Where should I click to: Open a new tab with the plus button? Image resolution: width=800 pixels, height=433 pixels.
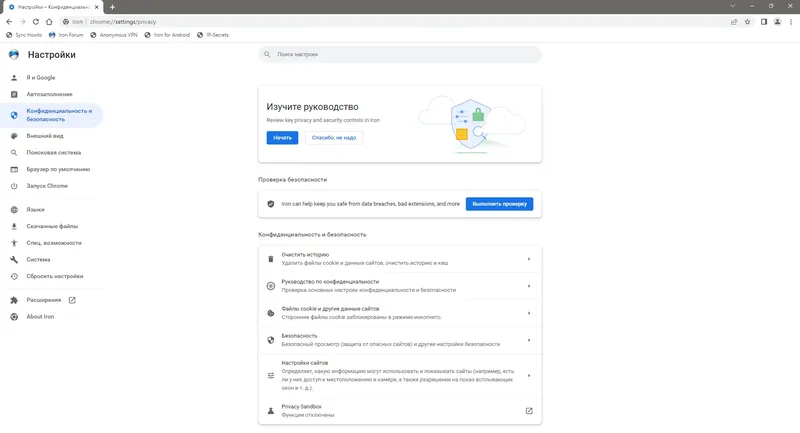coord(112,7)
